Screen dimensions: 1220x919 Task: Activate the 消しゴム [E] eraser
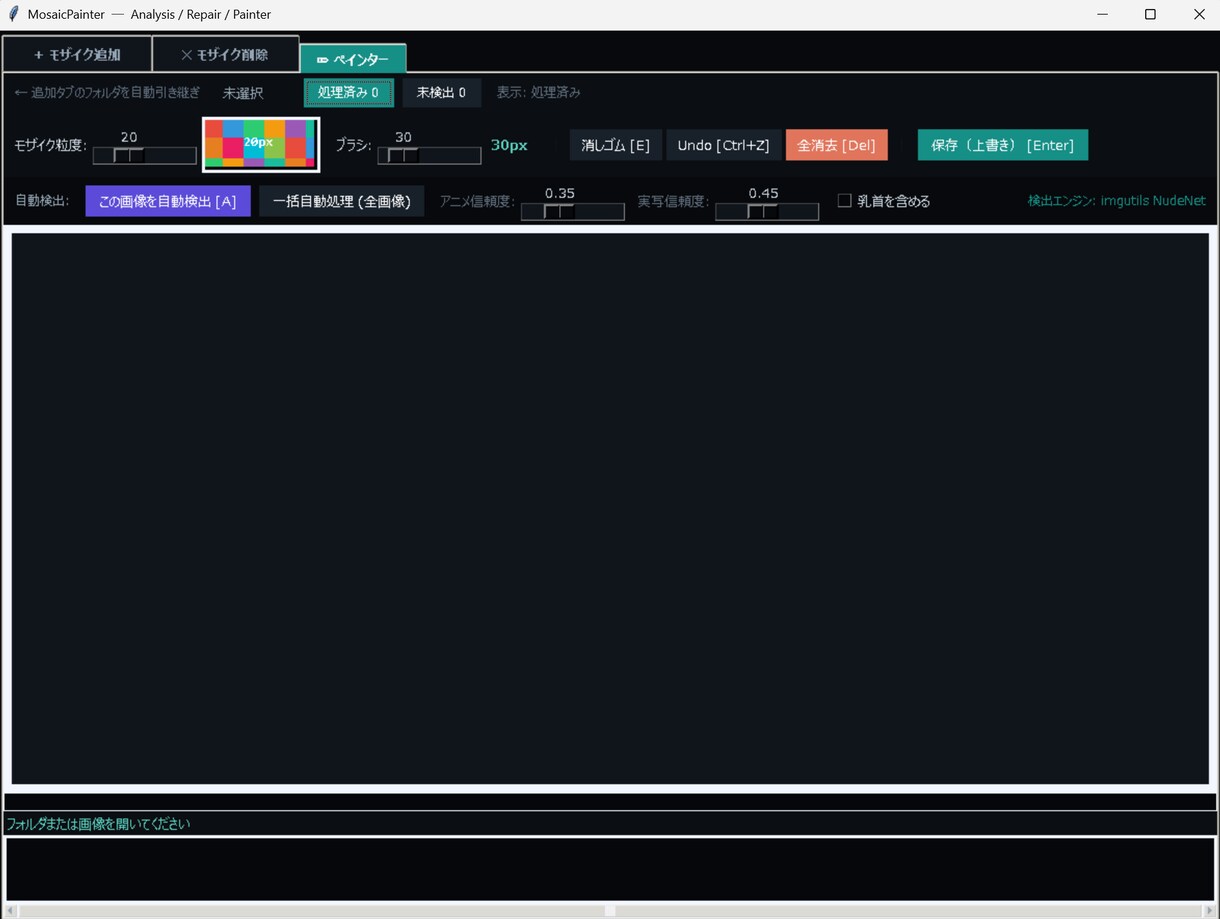tap(616, 145)
